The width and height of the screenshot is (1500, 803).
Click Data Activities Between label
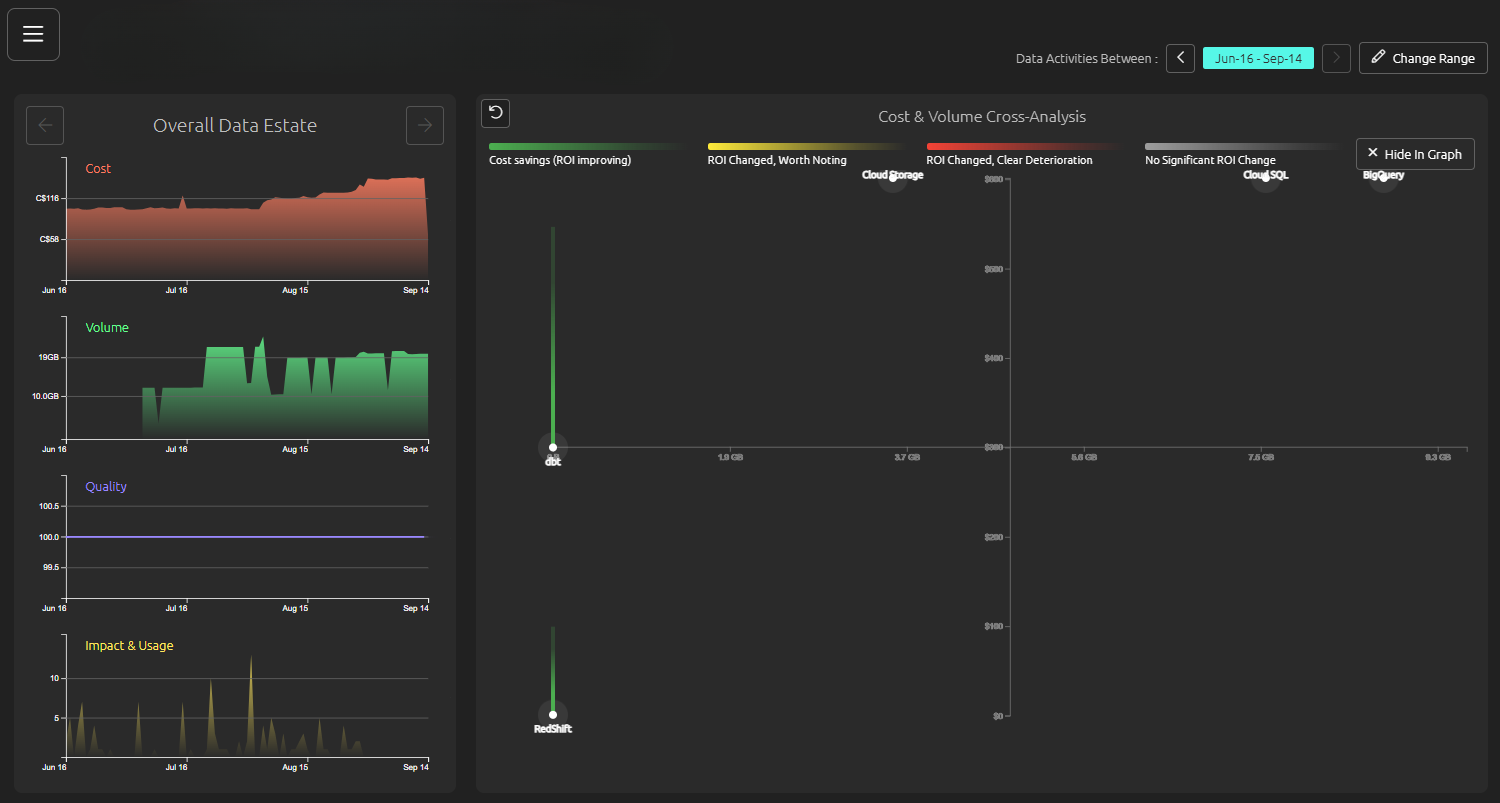pyautogui.click(x=1086, y=58)
